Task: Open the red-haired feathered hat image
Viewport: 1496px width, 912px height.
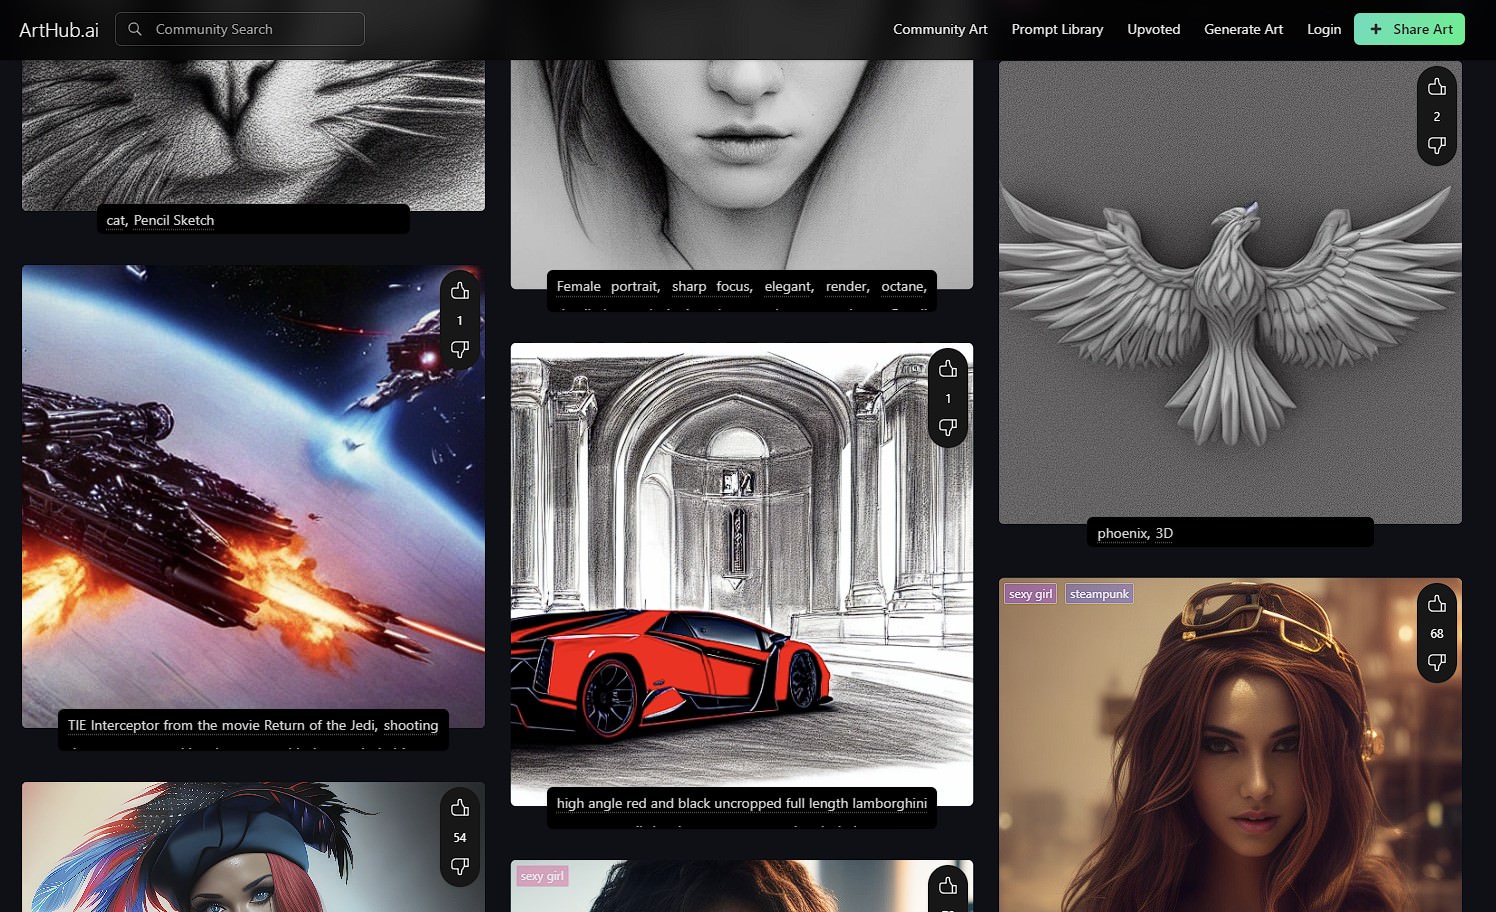Action: coord(253,847)
